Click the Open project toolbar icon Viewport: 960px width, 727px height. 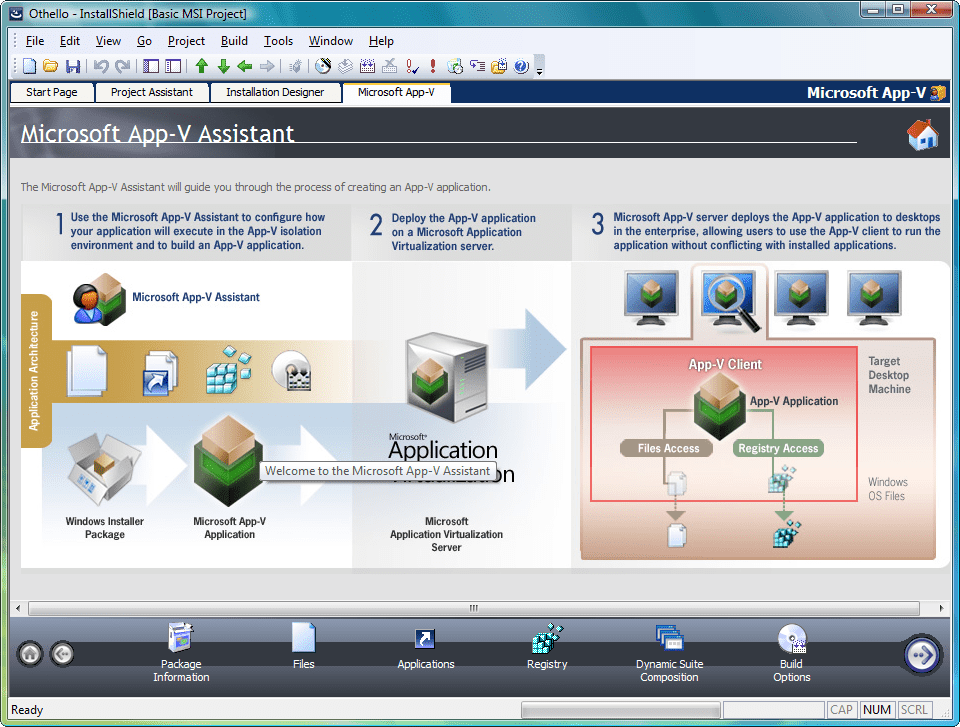pos(50,66)
